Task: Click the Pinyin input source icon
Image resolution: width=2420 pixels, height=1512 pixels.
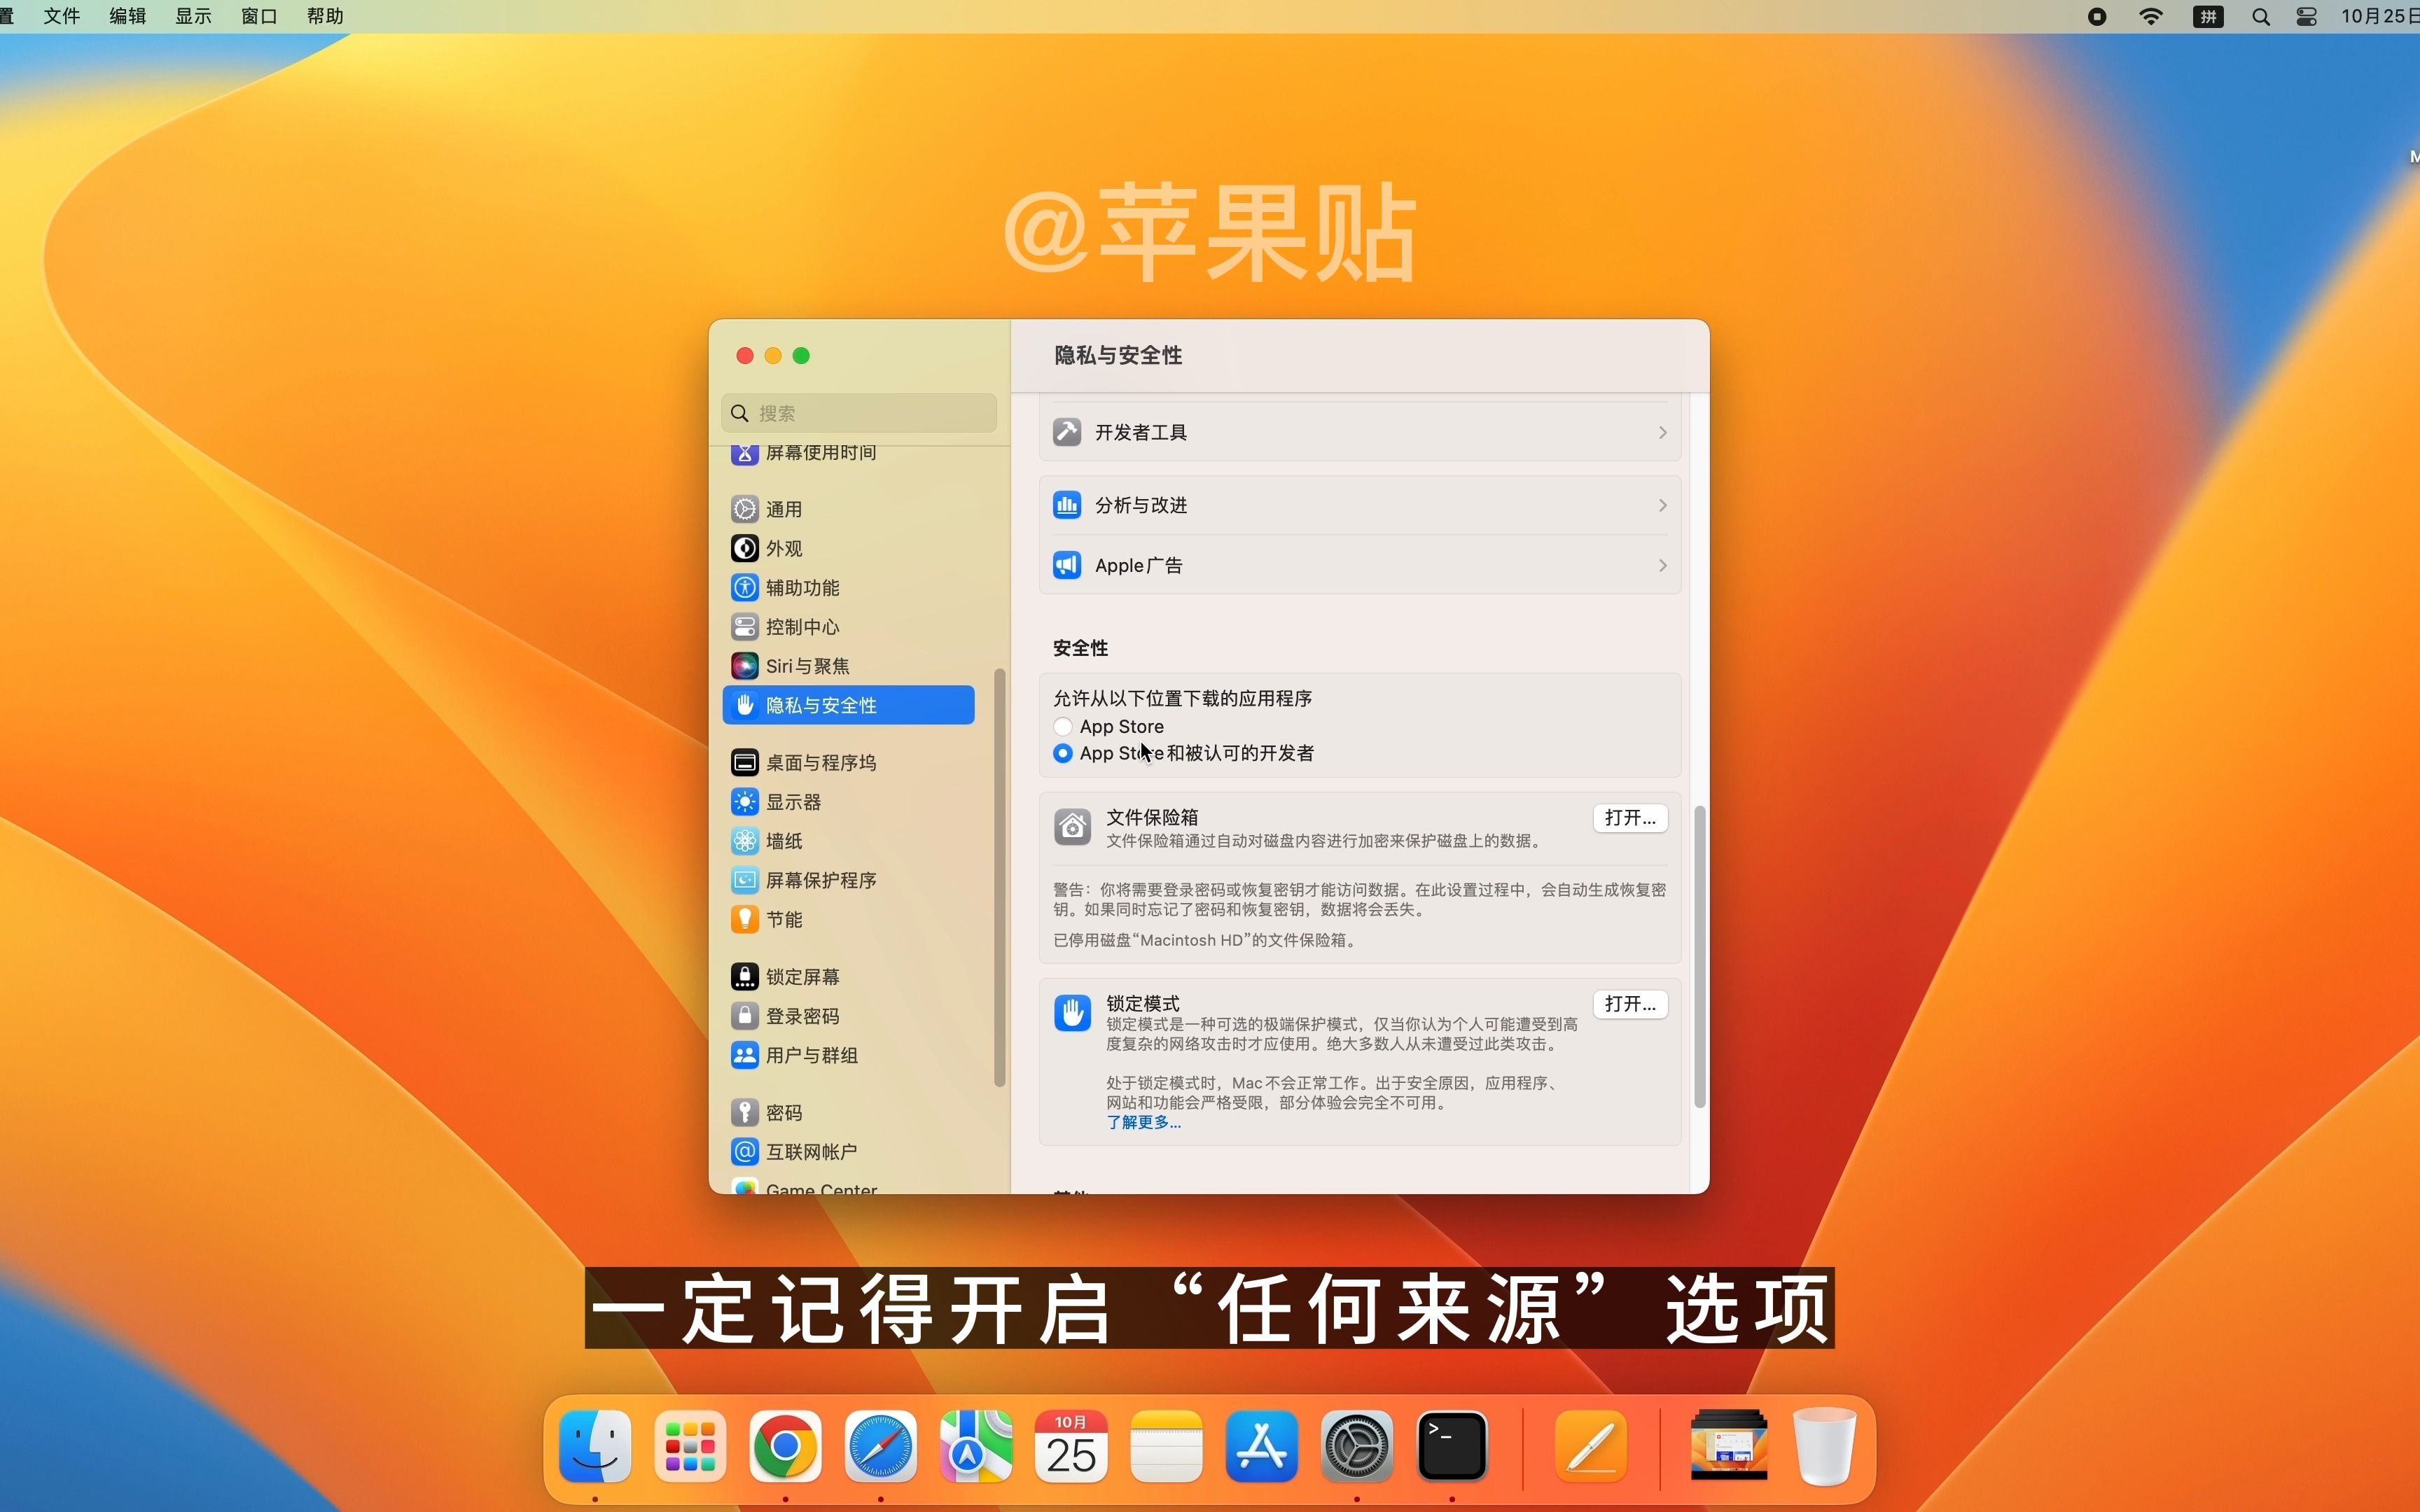Action: [2208, 17]
